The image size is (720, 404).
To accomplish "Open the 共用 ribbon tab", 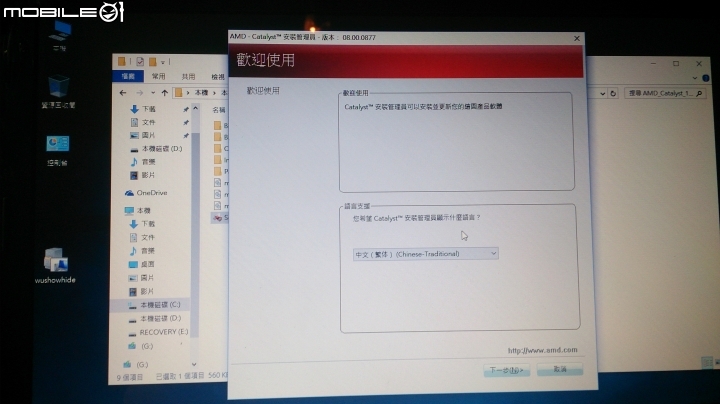I will pos(188,77).
